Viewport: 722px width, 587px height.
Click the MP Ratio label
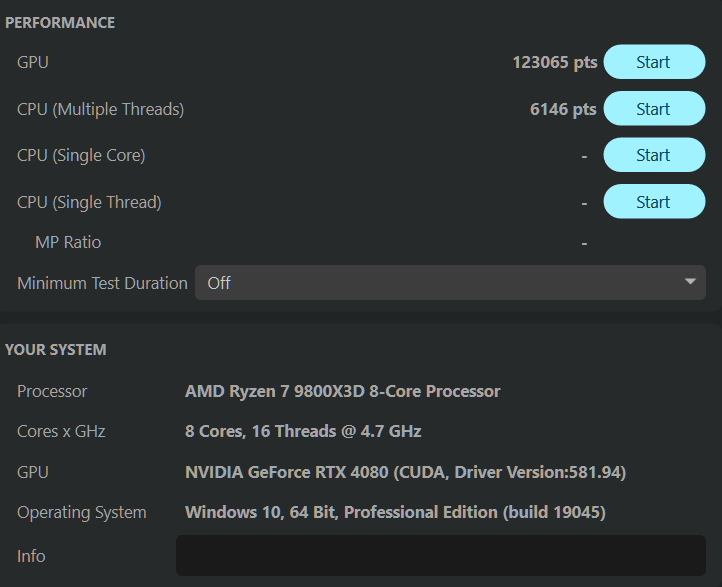[x=68, y=242]
